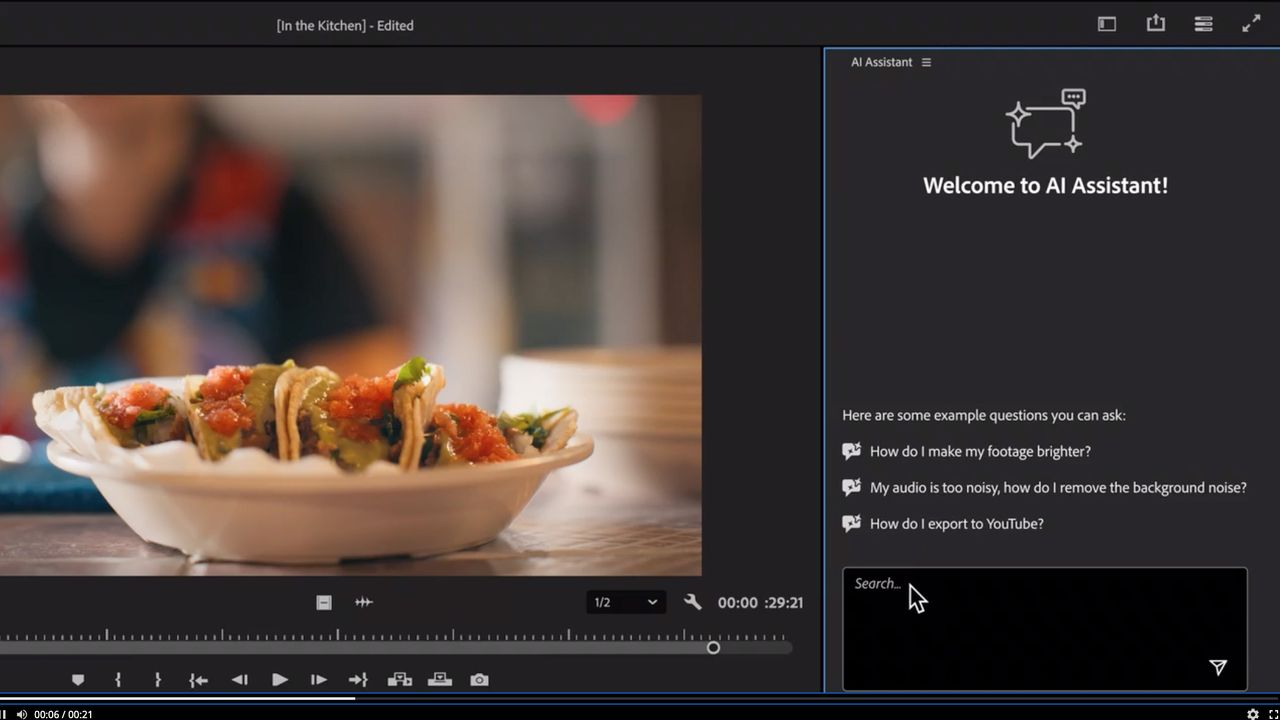Viewport: 1280px width, 720px height.
Task: Add Marker with the shield icon
Action: click(78, 680)
